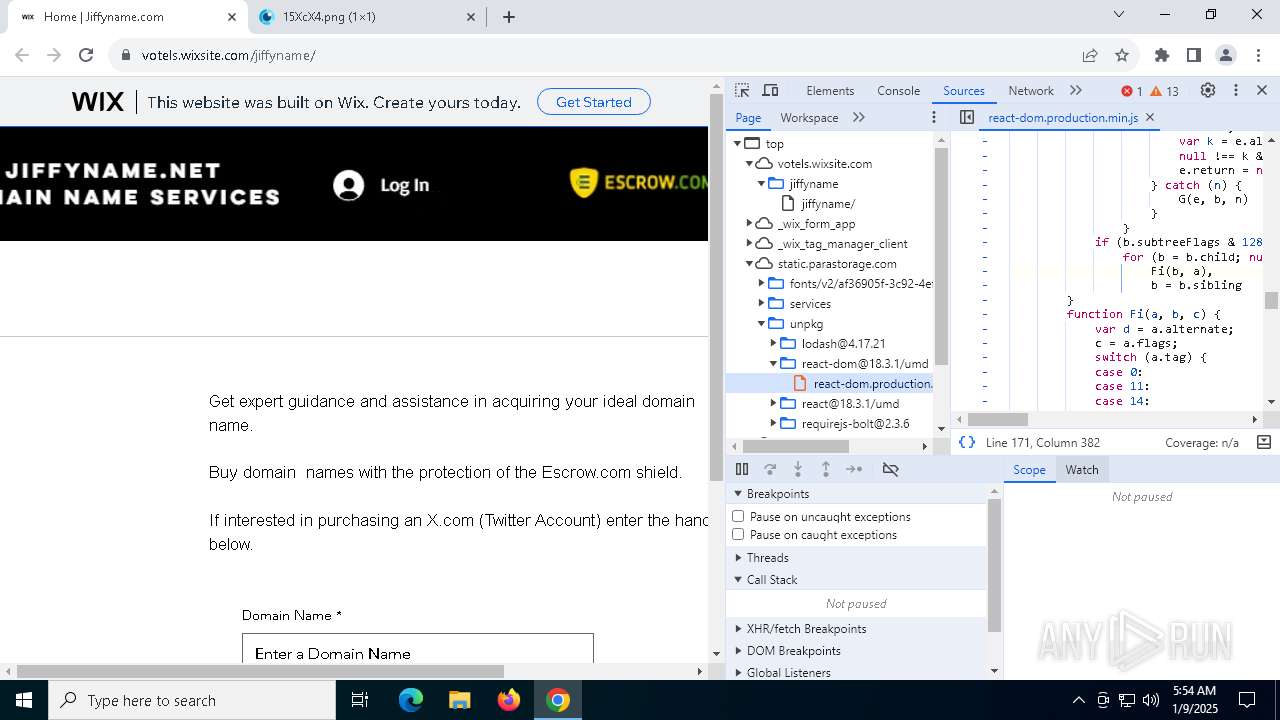
Task: Close the DevTools panel
Action: 1262,90
